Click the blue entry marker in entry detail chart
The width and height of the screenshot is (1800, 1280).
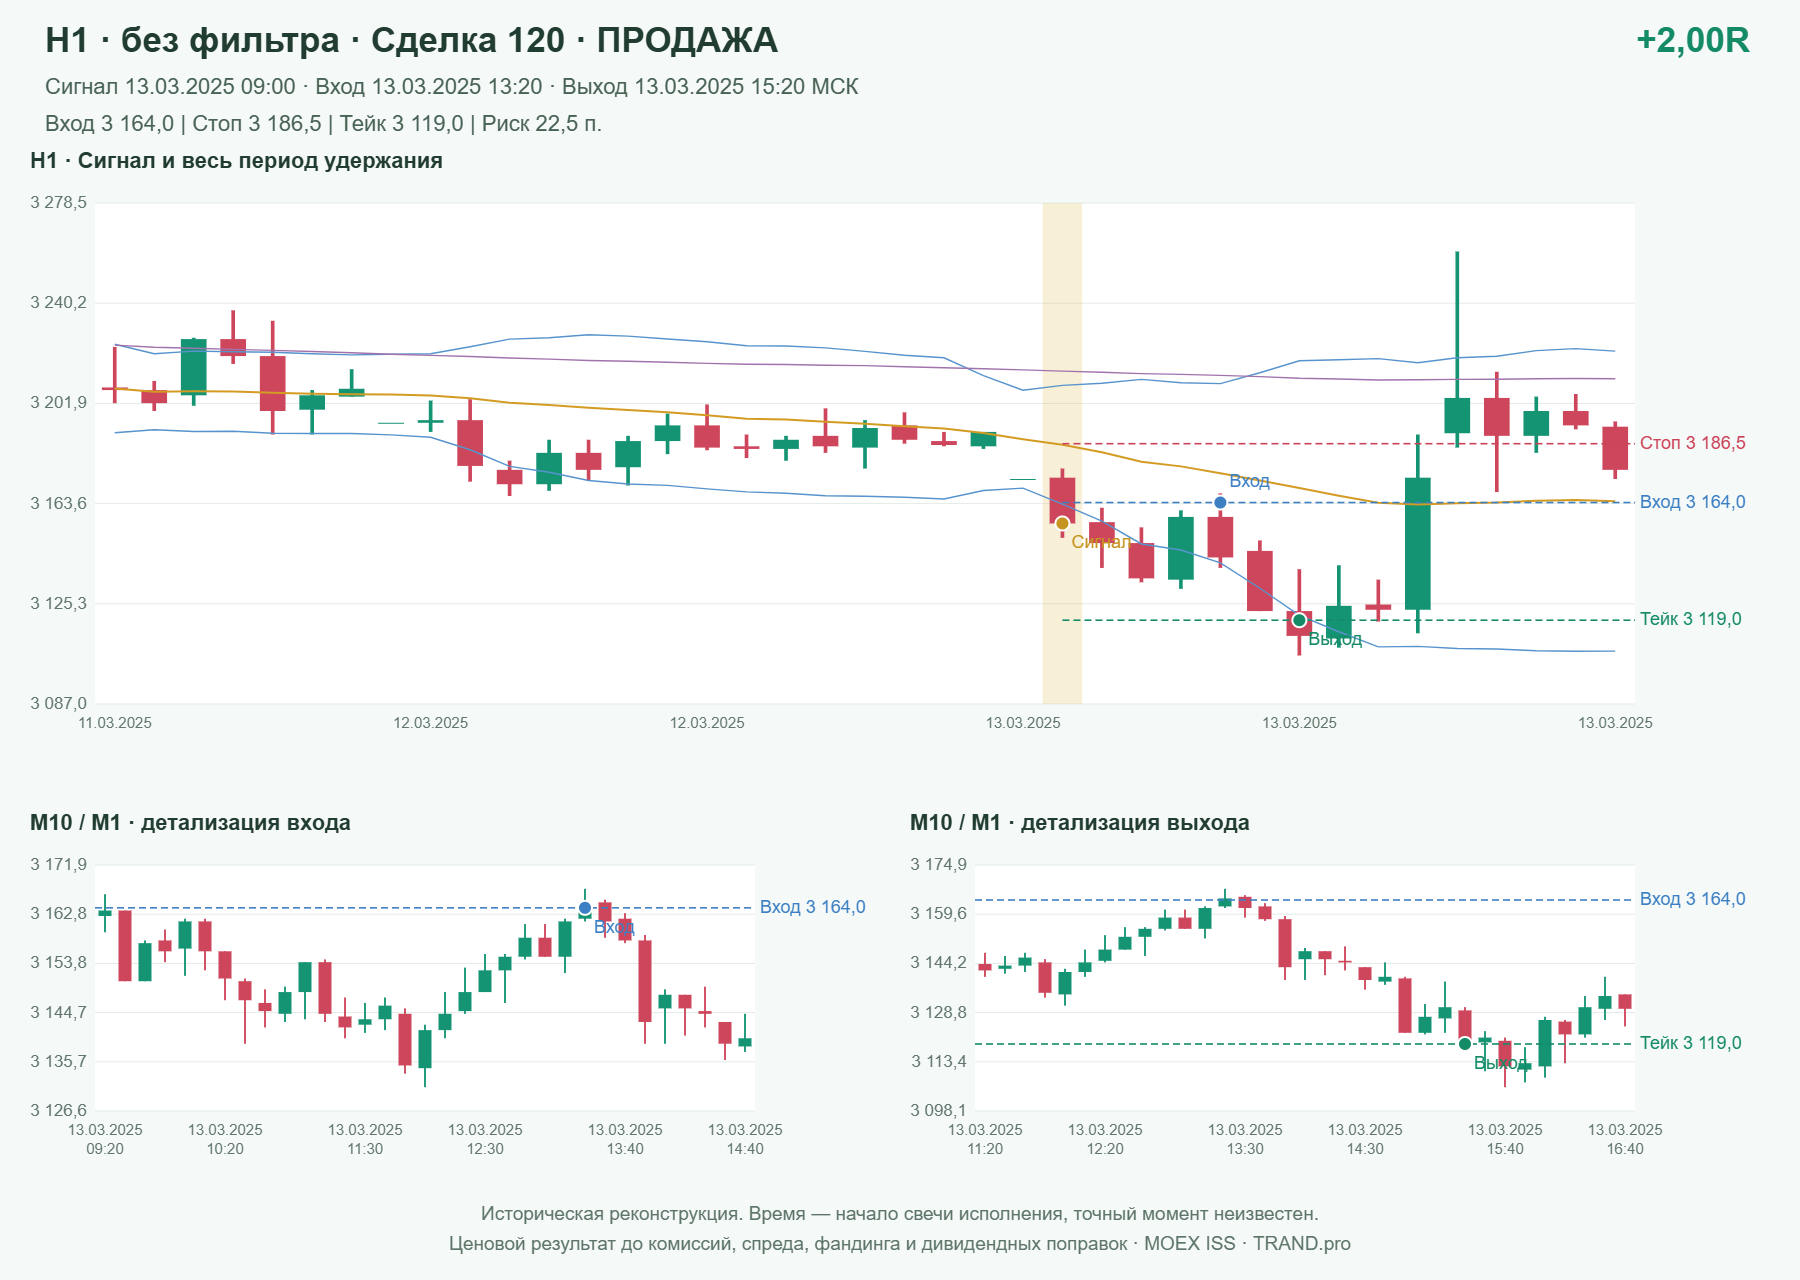(x=585, y=908)
